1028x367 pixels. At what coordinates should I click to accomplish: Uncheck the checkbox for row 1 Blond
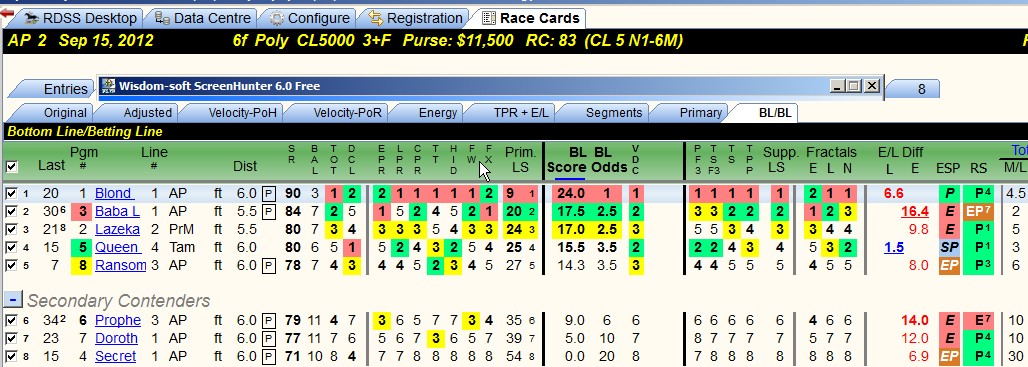pos(10,193)
